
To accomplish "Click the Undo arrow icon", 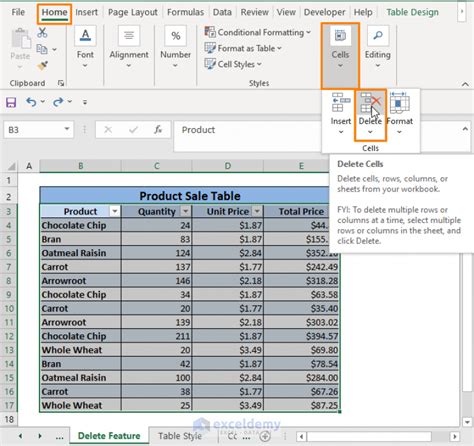I will 31,102.
